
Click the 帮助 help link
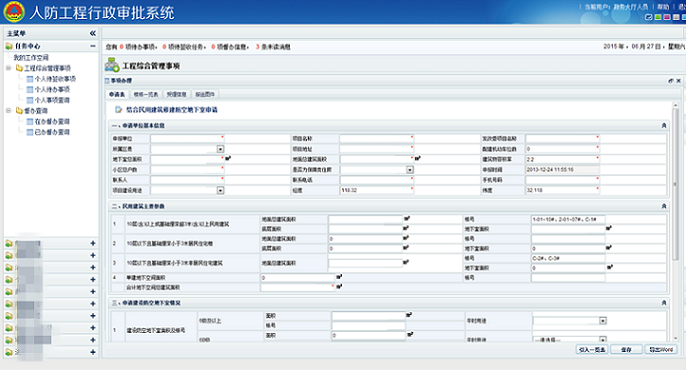coord(663,7)
